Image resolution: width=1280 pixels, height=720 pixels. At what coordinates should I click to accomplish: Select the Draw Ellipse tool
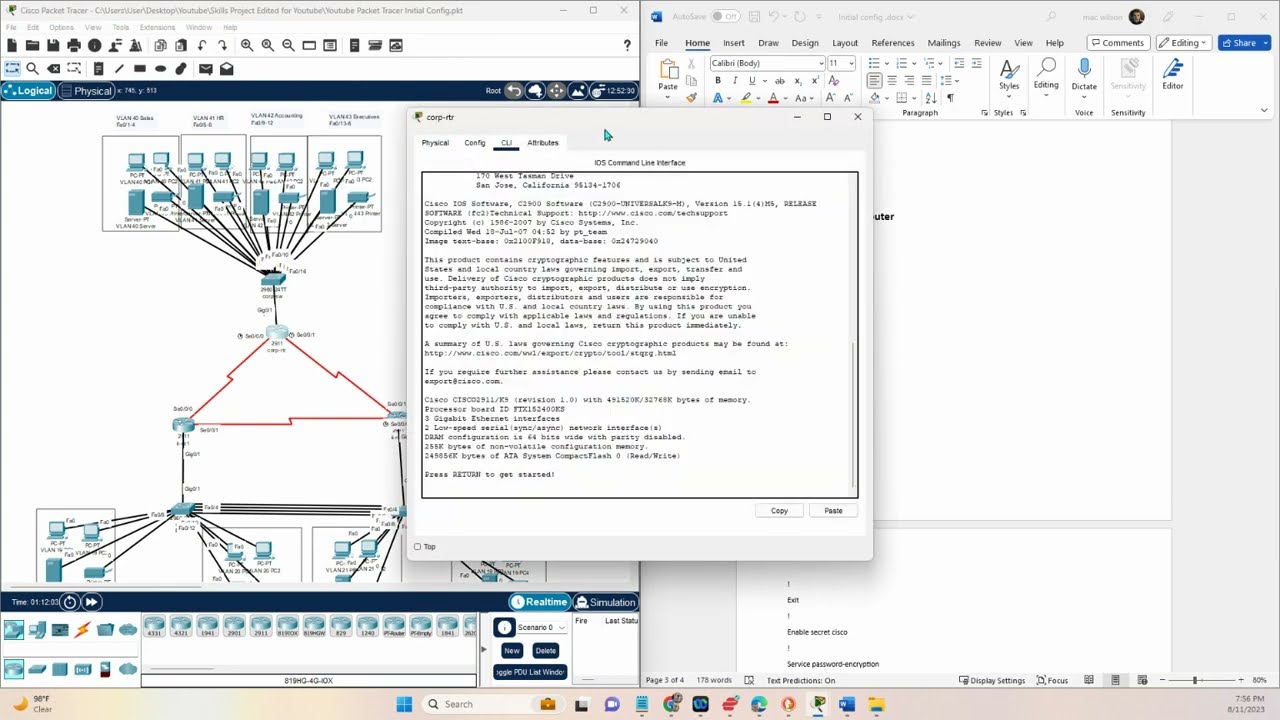coord(160,68)
